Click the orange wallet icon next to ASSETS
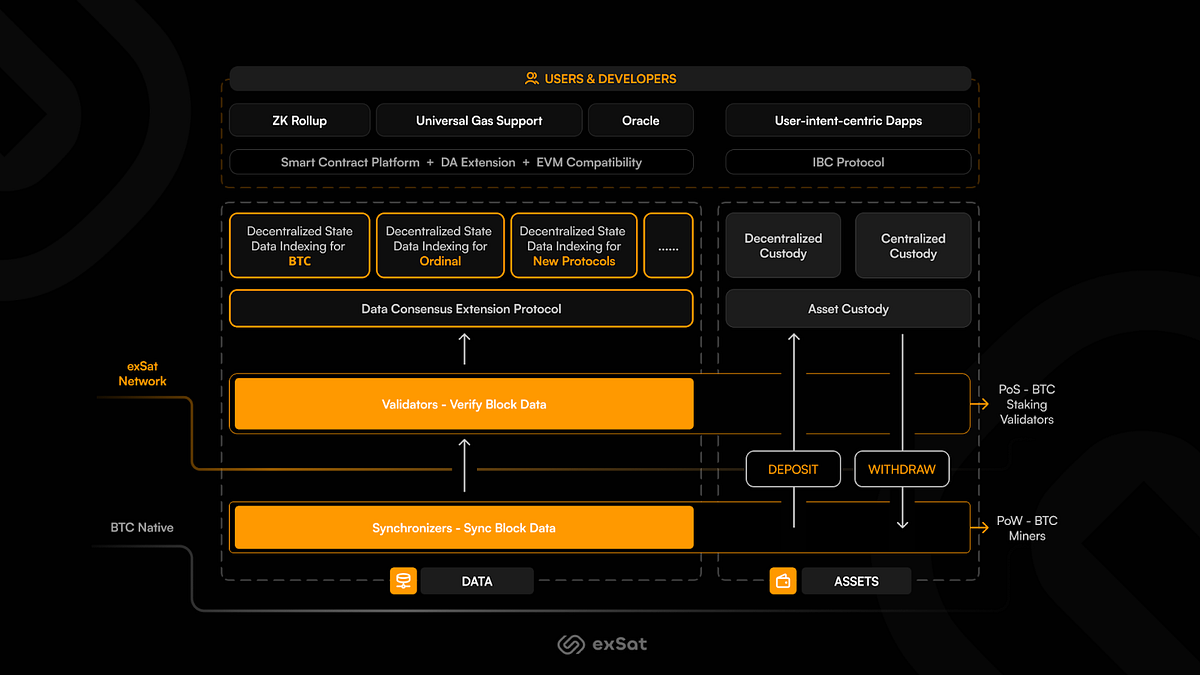Image resolution: width=1200 pixels, height=675 pixels. (x=783, y=580)
